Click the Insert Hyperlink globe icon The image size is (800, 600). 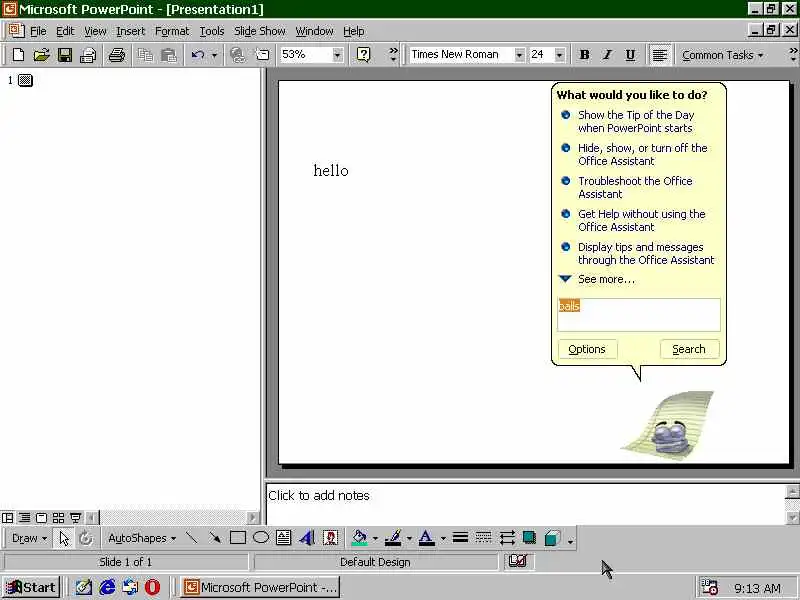(x=237, y=55)
